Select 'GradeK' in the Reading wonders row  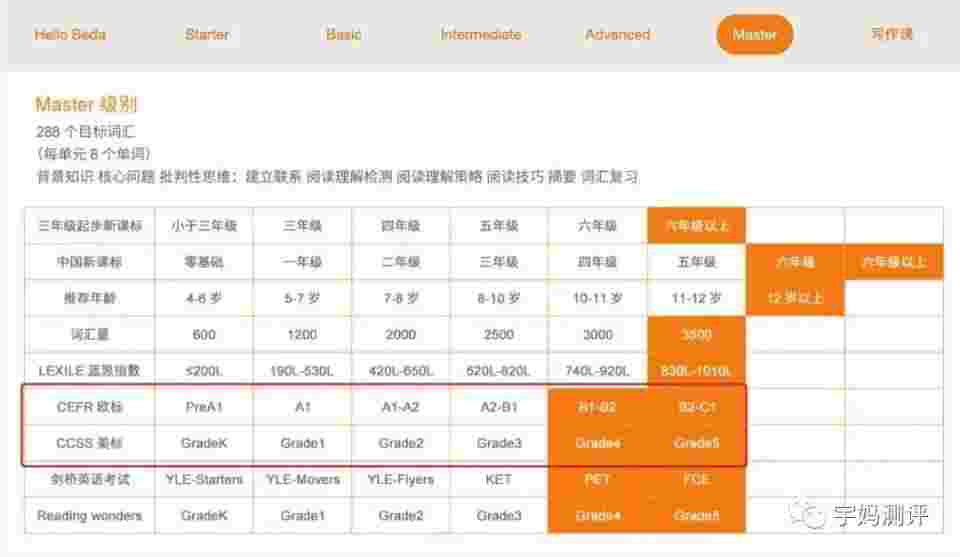point(204,515)
